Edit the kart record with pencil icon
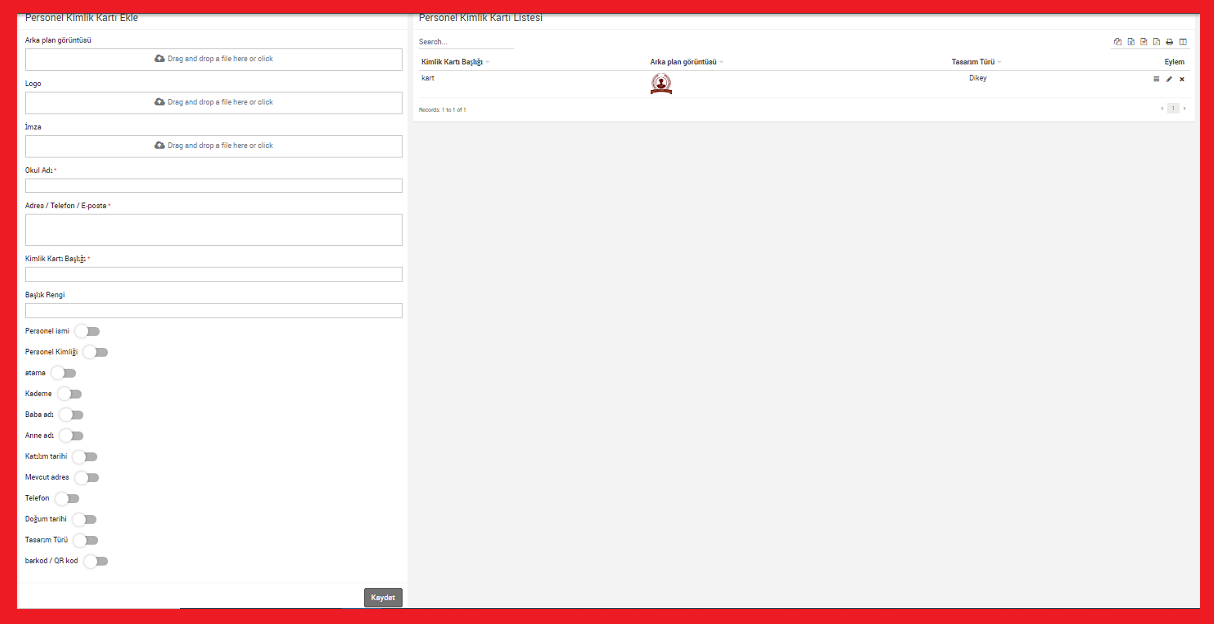This screenshot has width=1214, height=624. [x=1169, y=79]
